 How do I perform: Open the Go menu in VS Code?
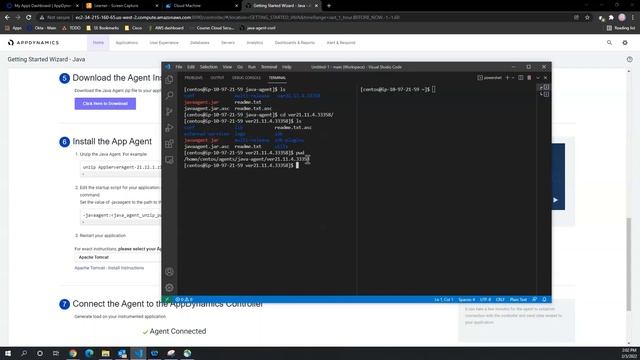click(240, 67)
